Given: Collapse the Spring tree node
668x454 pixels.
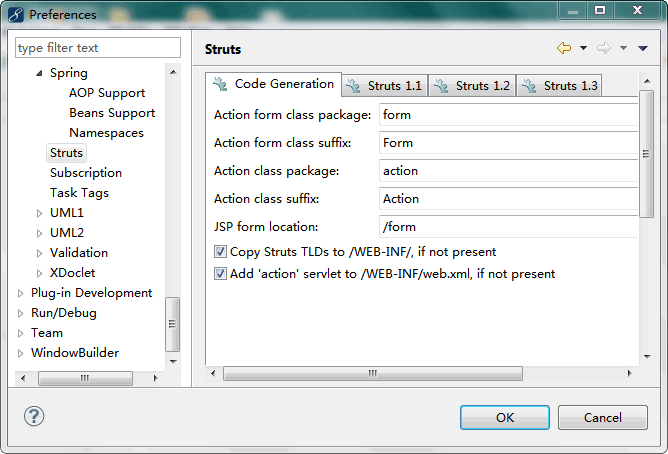Looking at the screenshot, I should pyautogui.click(x=39, y=73).
